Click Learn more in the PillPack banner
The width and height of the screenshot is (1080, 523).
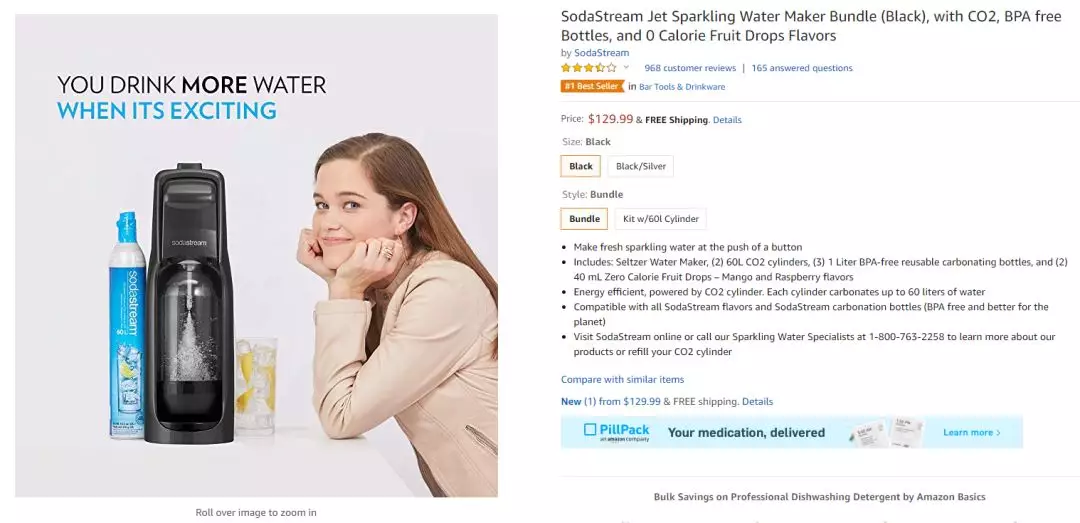(972, 433)
